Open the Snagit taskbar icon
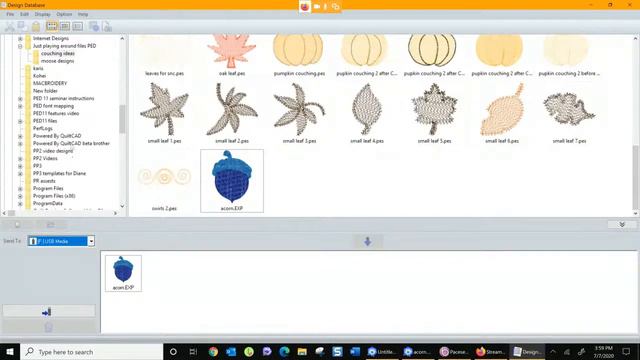Screen dimensions: 640x360 pyautogui.click(x=337, y=351)
